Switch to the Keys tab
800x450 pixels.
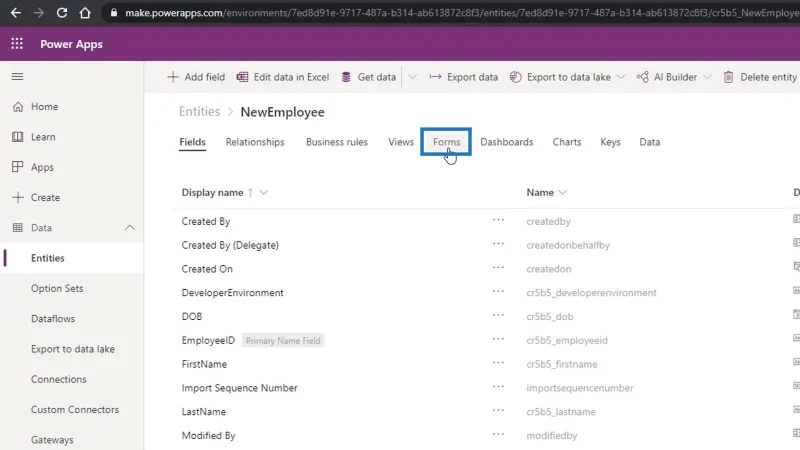[610, 142]
